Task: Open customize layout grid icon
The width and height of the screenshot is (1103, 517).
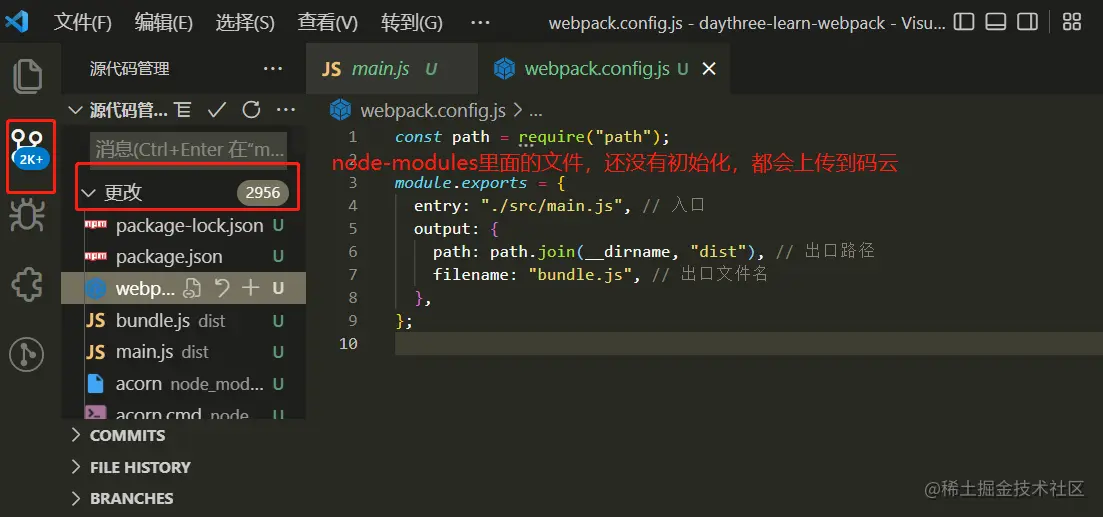Action: pos(1071,22)
